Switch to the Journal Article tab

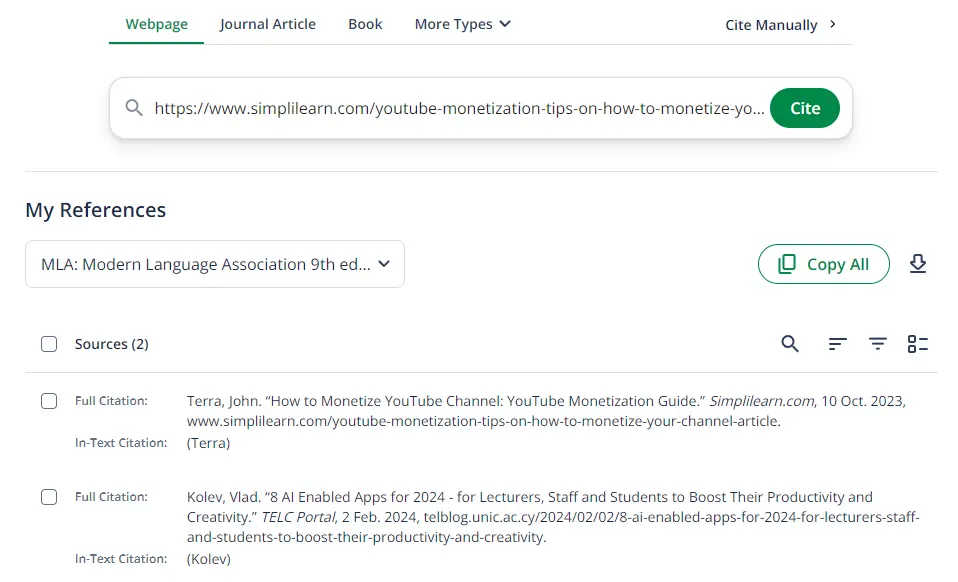(267, 24)
